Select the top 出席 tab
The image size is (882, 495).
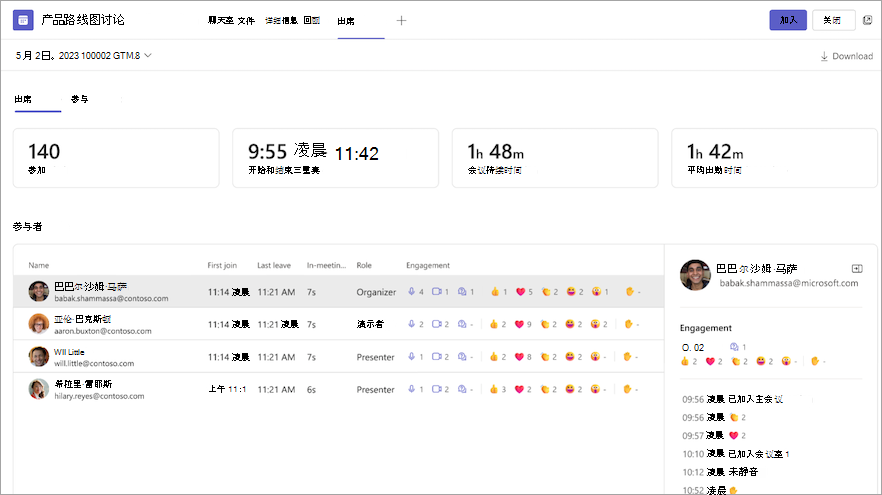346,21
